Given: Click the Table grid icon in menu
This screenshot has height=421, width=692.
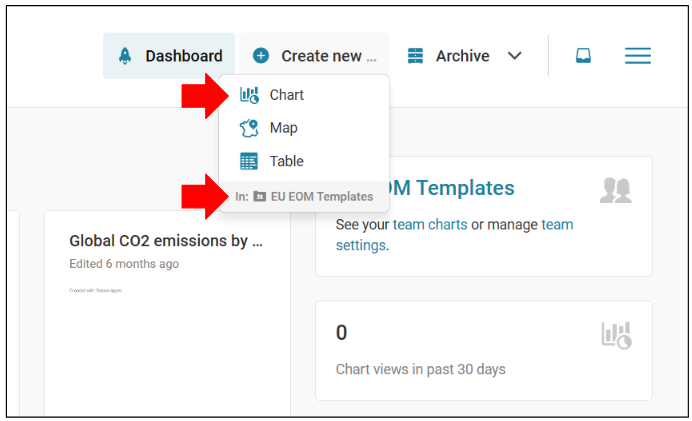Looking at the screenshot, I should tap(249, 161).
